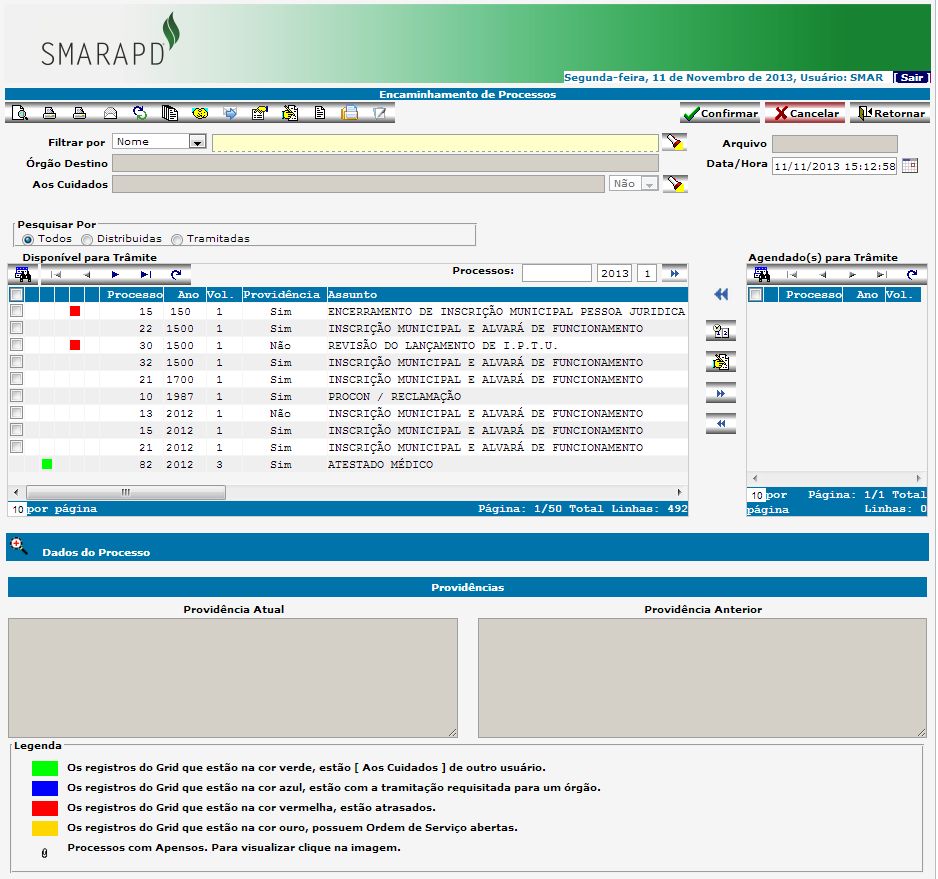Tick select-all checkbox in Agendado(s) grid header
This screenshot has width=938, height=879.
tap(756, 294)
